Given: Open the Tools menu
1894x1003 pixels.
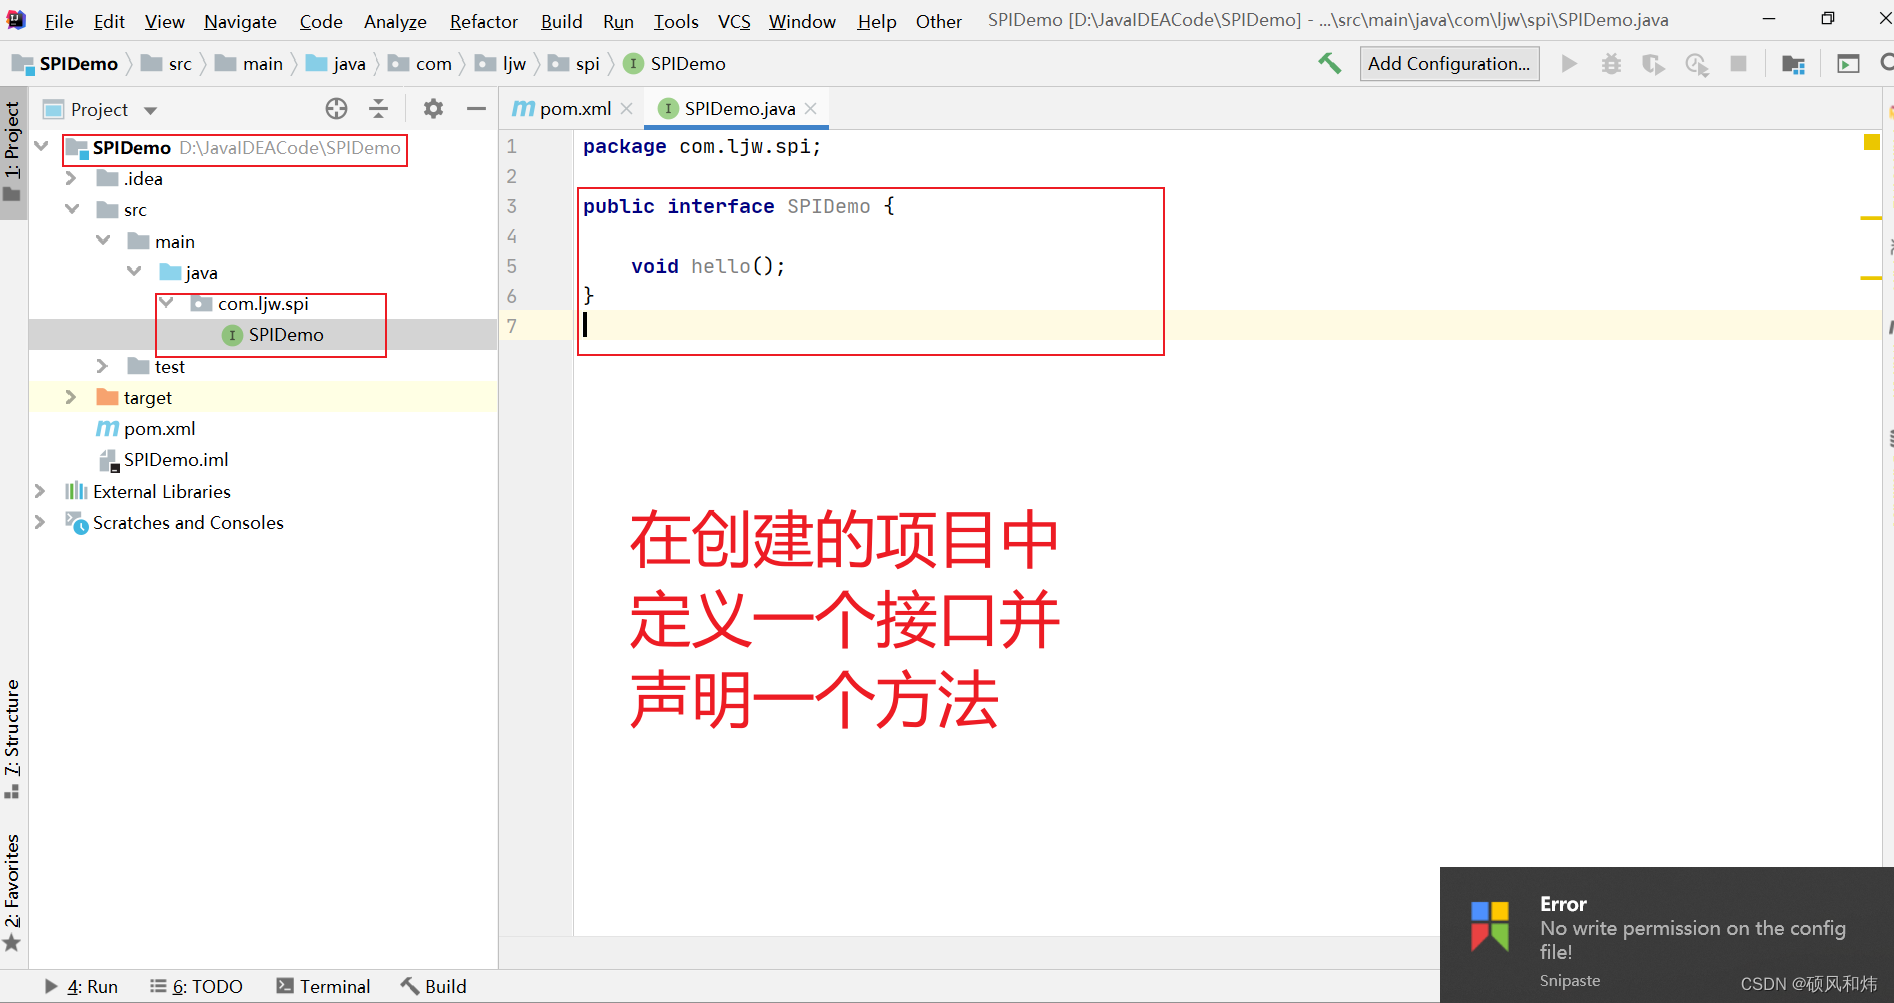Looking at the screenshot, I should click(676, 21).
